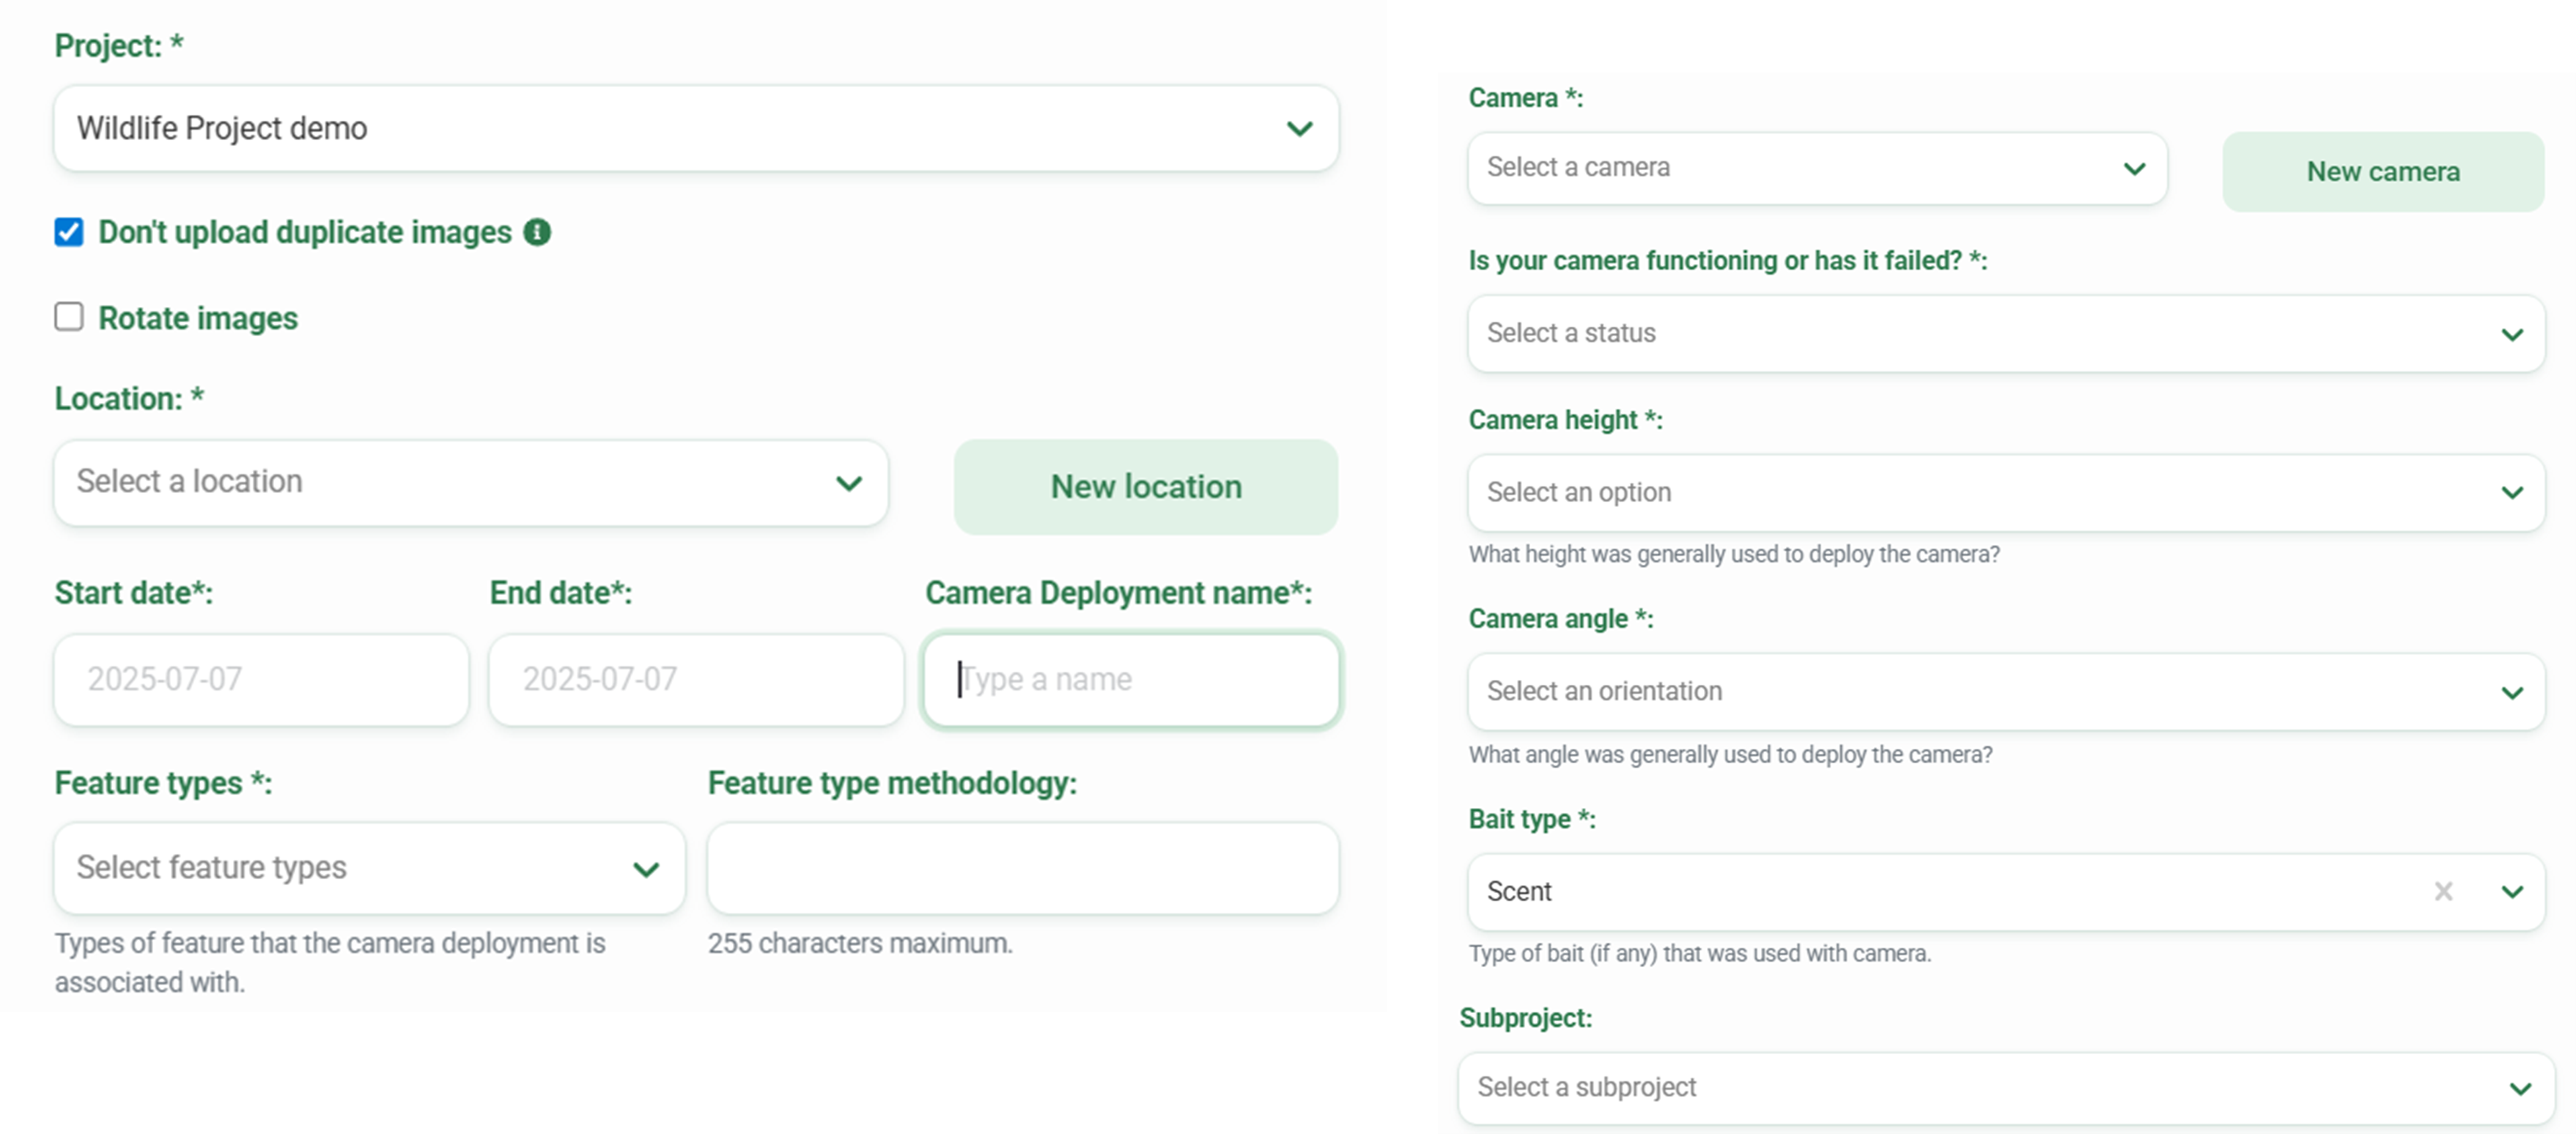Clear the Scent bait type selection
The width and height of the screenshot is (2576, 1134).
tap(2443, 891)
